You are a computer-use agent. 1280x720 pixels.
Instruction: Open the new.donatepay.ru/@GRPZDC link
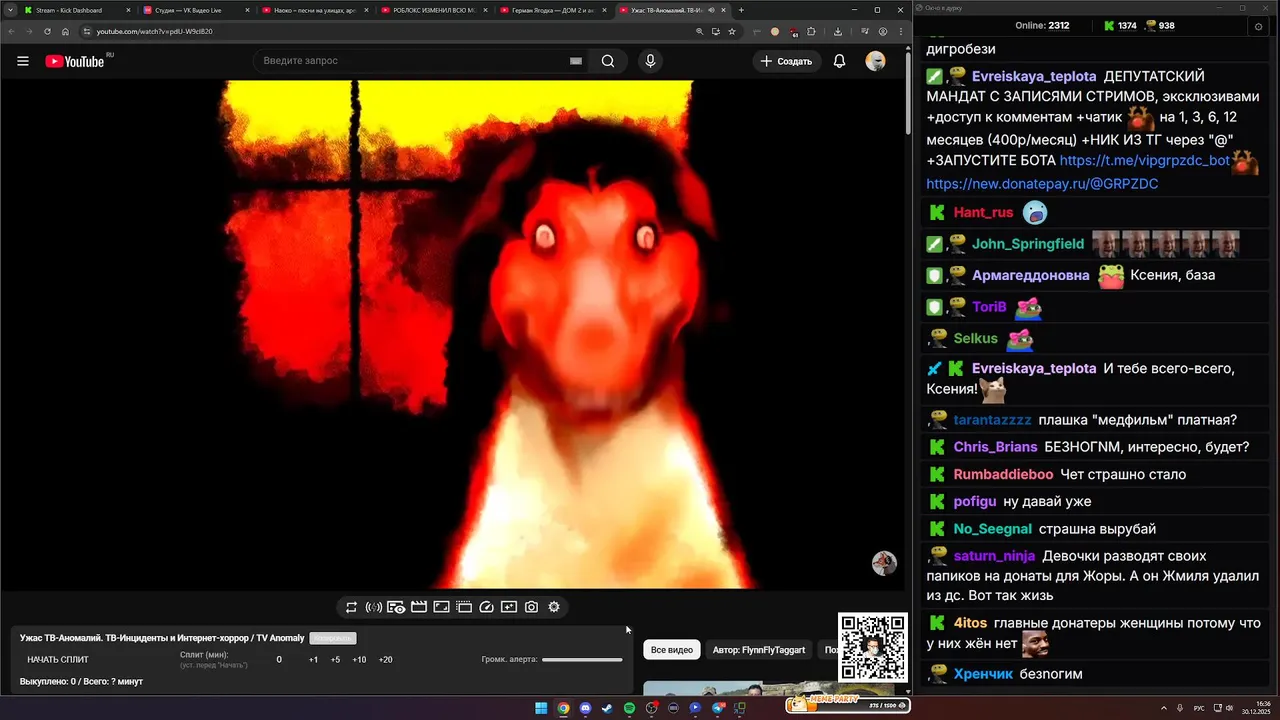coord(1042,184)
